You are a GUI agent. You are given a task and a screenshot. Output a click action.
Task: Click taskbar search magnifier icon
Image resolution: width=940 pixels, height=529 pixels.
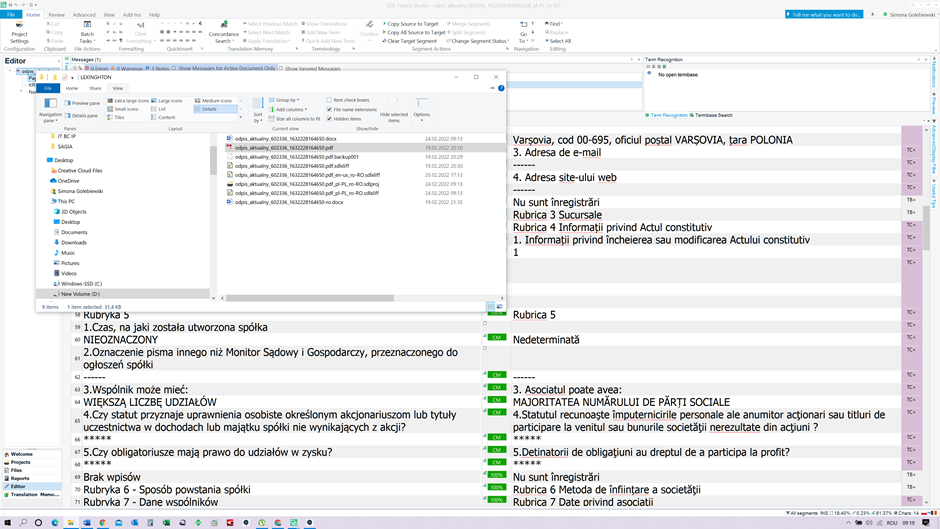point(23,523)
